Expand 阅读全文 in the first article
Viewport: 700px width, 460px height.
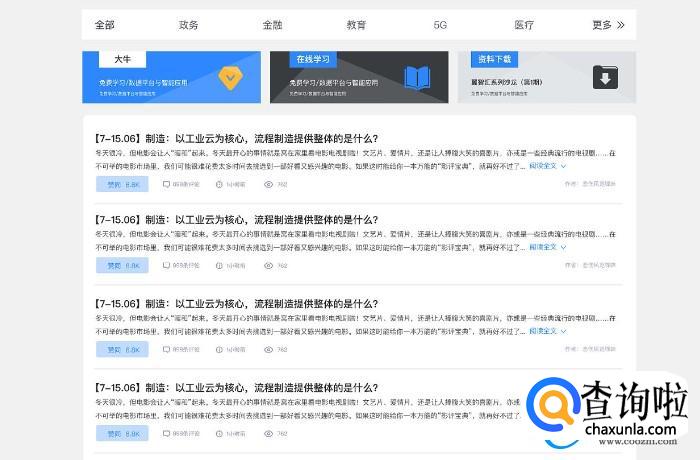tap(547, 166)
